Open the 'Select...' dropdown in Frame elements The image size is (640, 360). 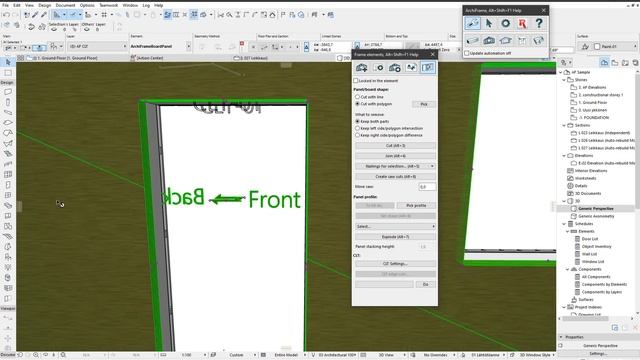[395, 226]
